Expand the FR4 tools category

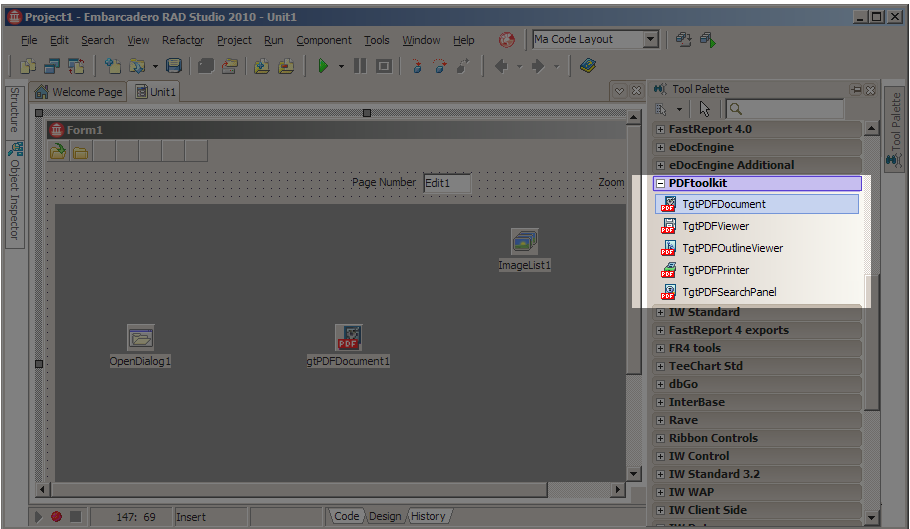(660, 349)
